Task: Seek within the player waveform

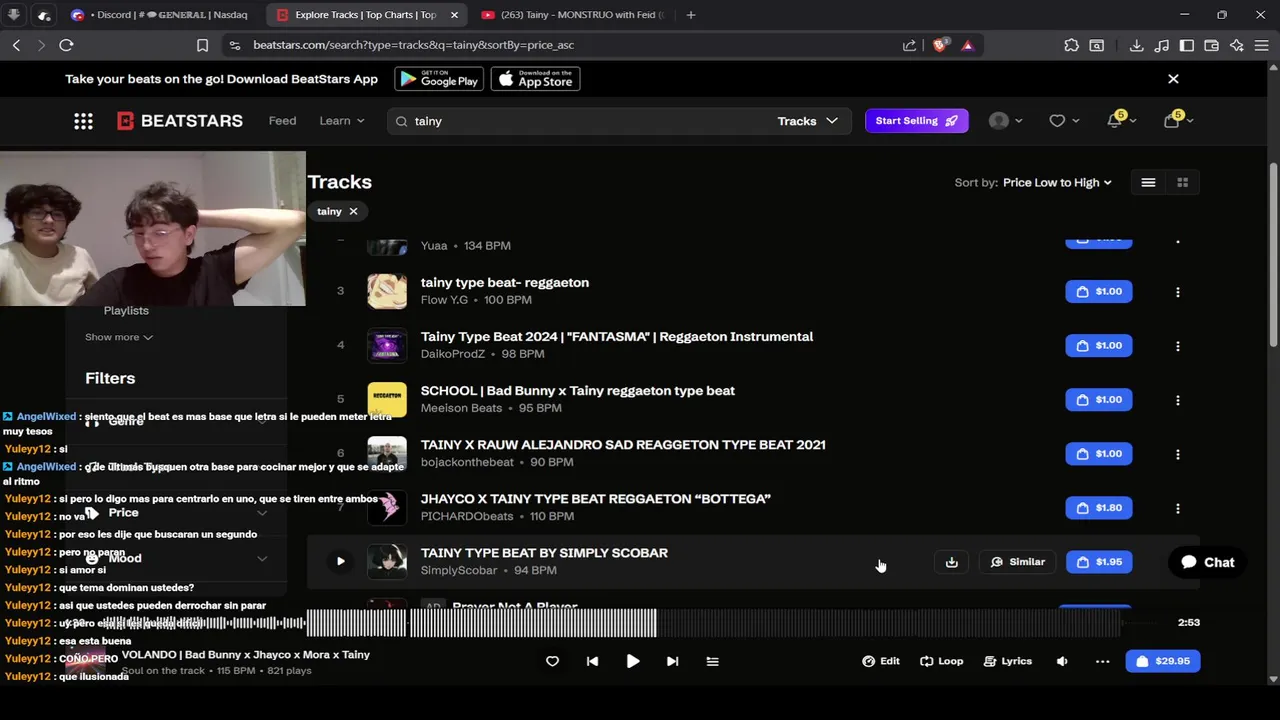Action: point(714,623)
